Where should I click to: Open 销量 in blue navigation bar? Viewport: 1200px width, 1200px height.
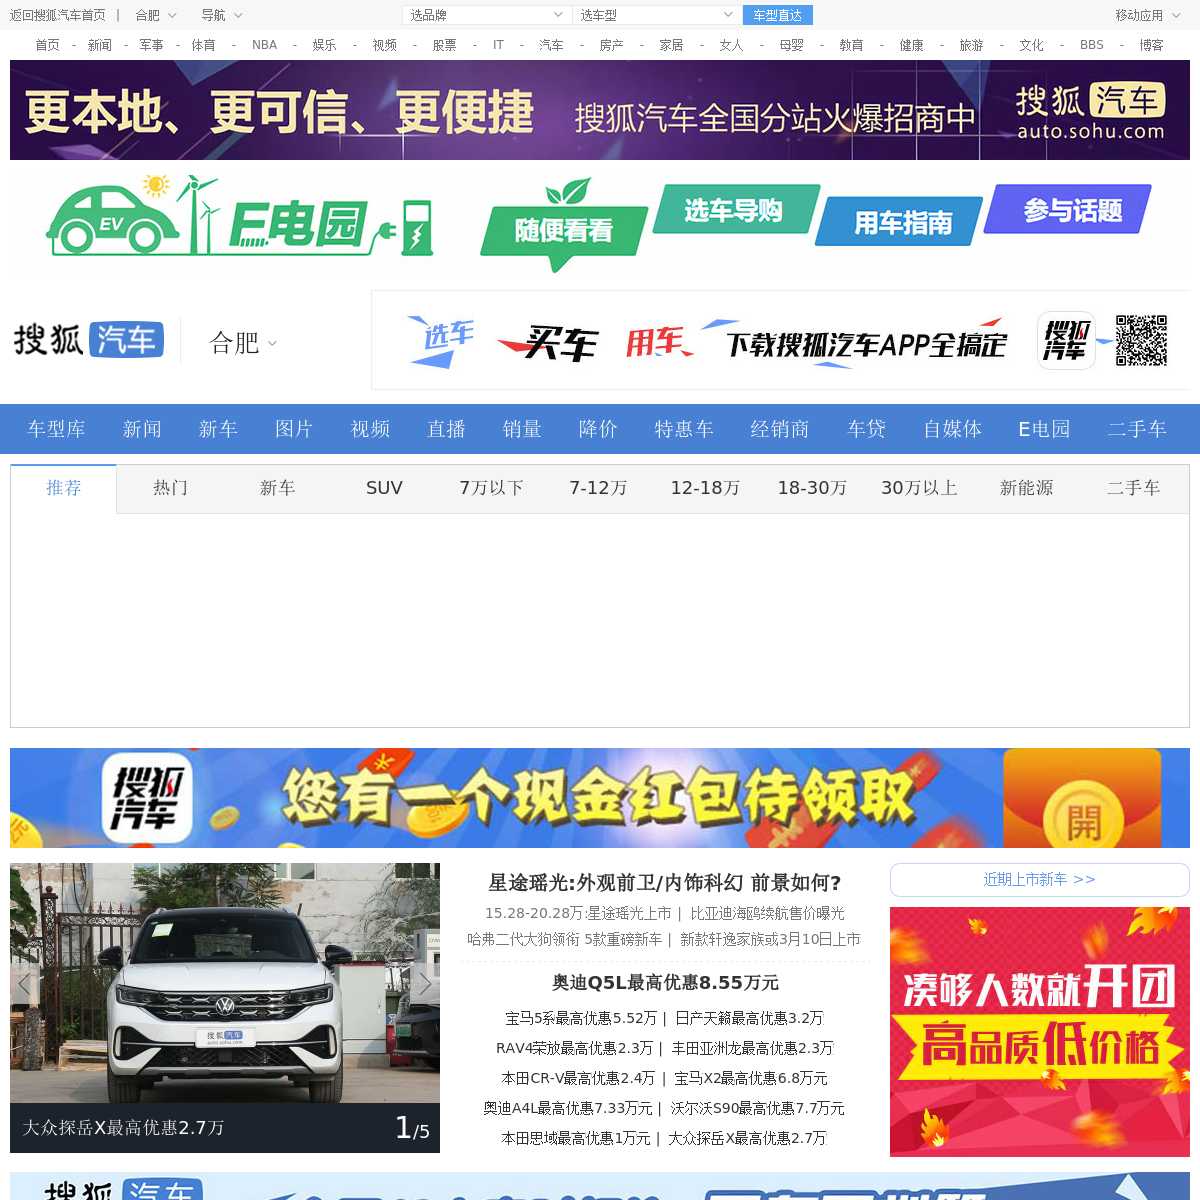point(522,429)
